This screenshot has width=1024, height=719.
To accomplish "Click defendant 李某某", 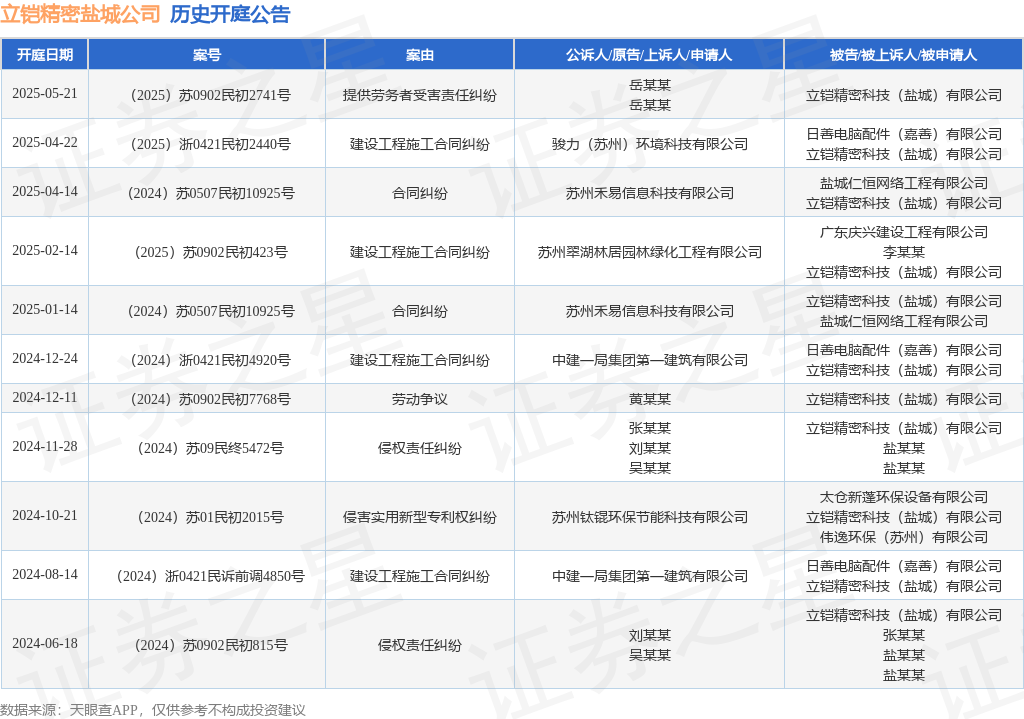I will [904, 252].
